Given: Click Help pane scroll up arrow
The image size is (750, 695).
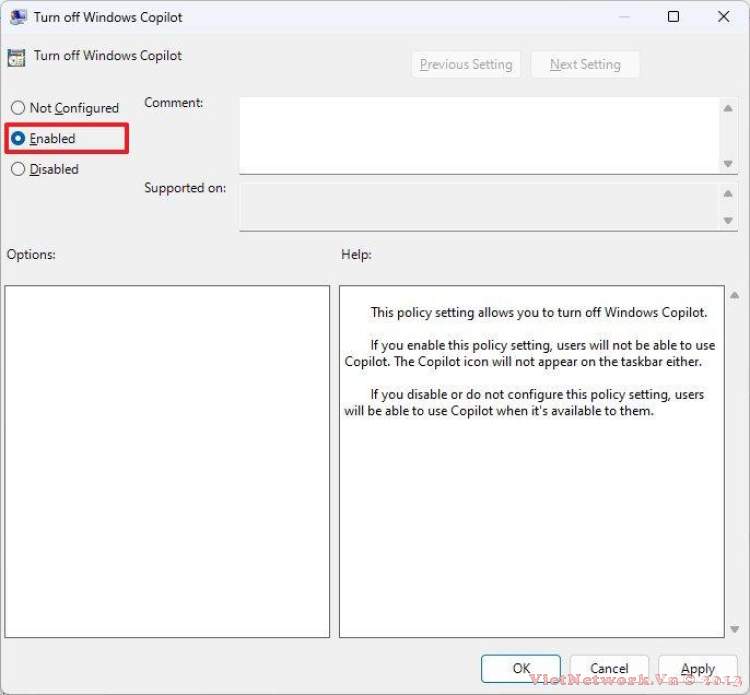Looking at the screenshot, I should tap(734, 295).
